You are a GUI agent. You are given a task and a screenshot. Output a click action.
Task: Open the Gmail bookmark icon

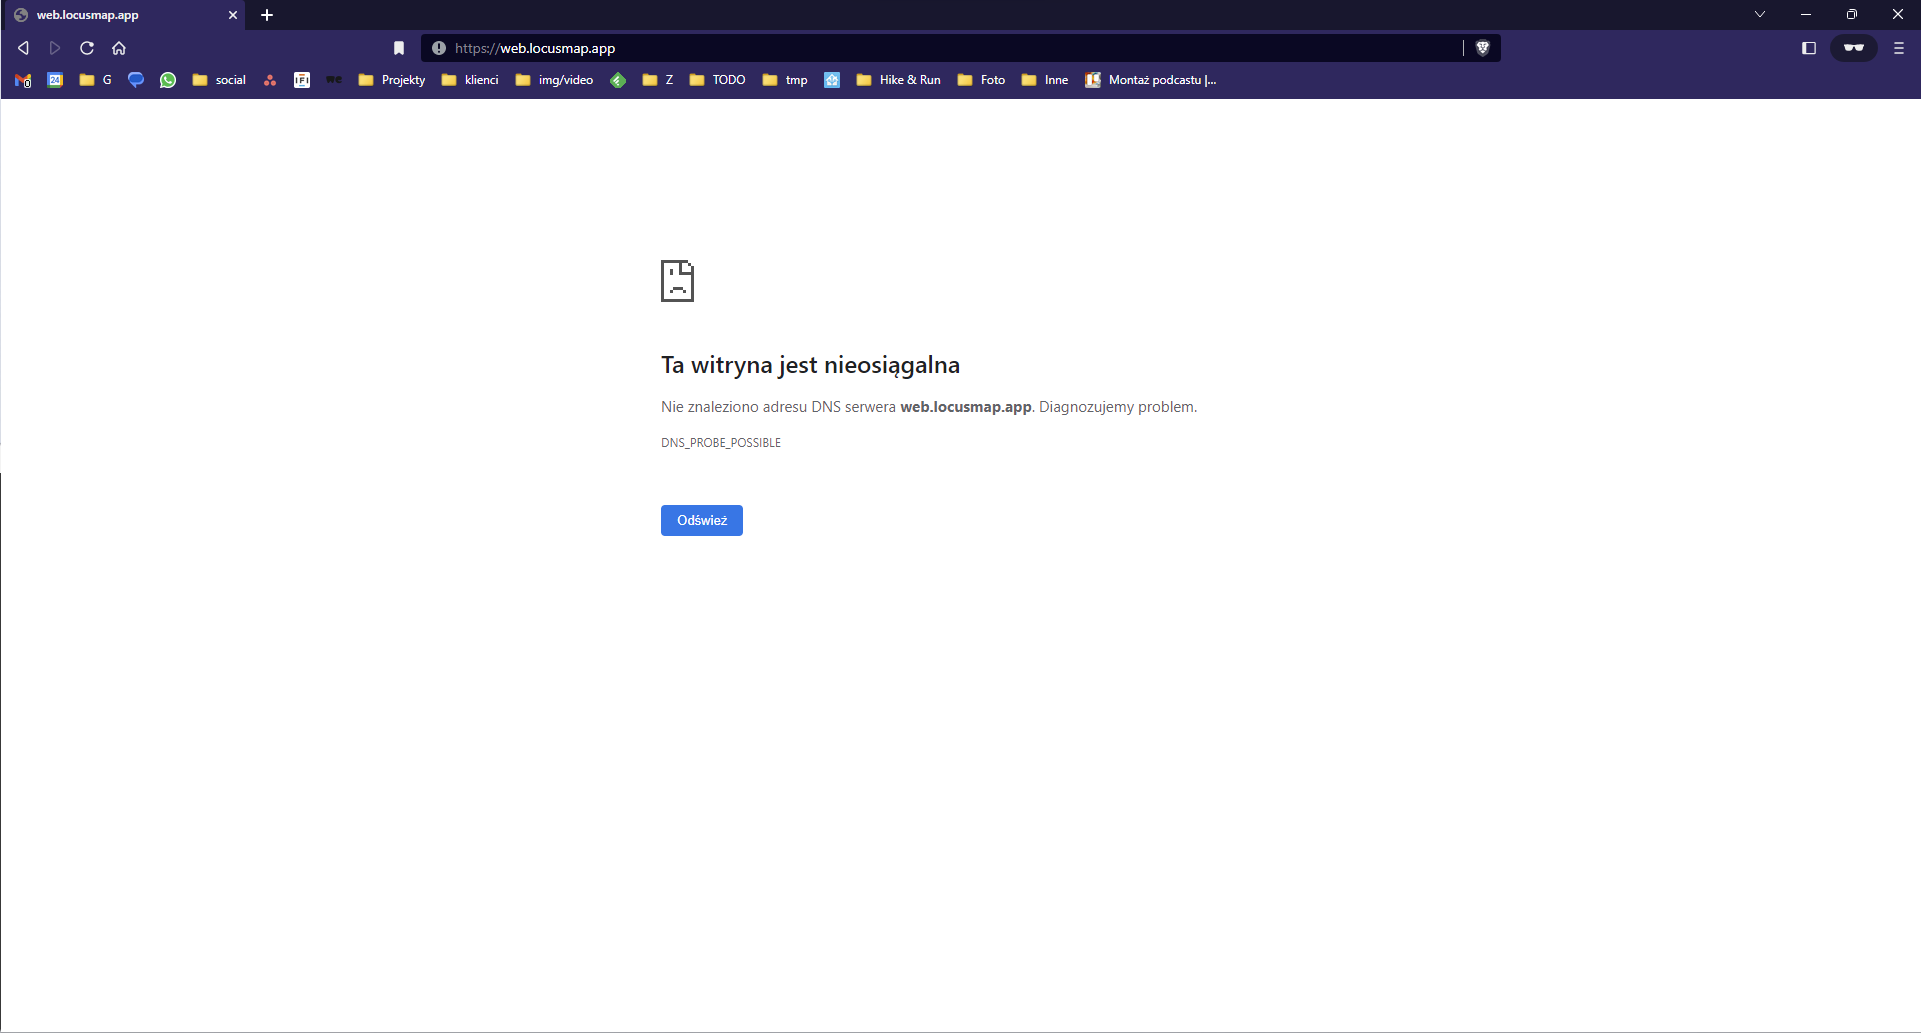point(23,80)
